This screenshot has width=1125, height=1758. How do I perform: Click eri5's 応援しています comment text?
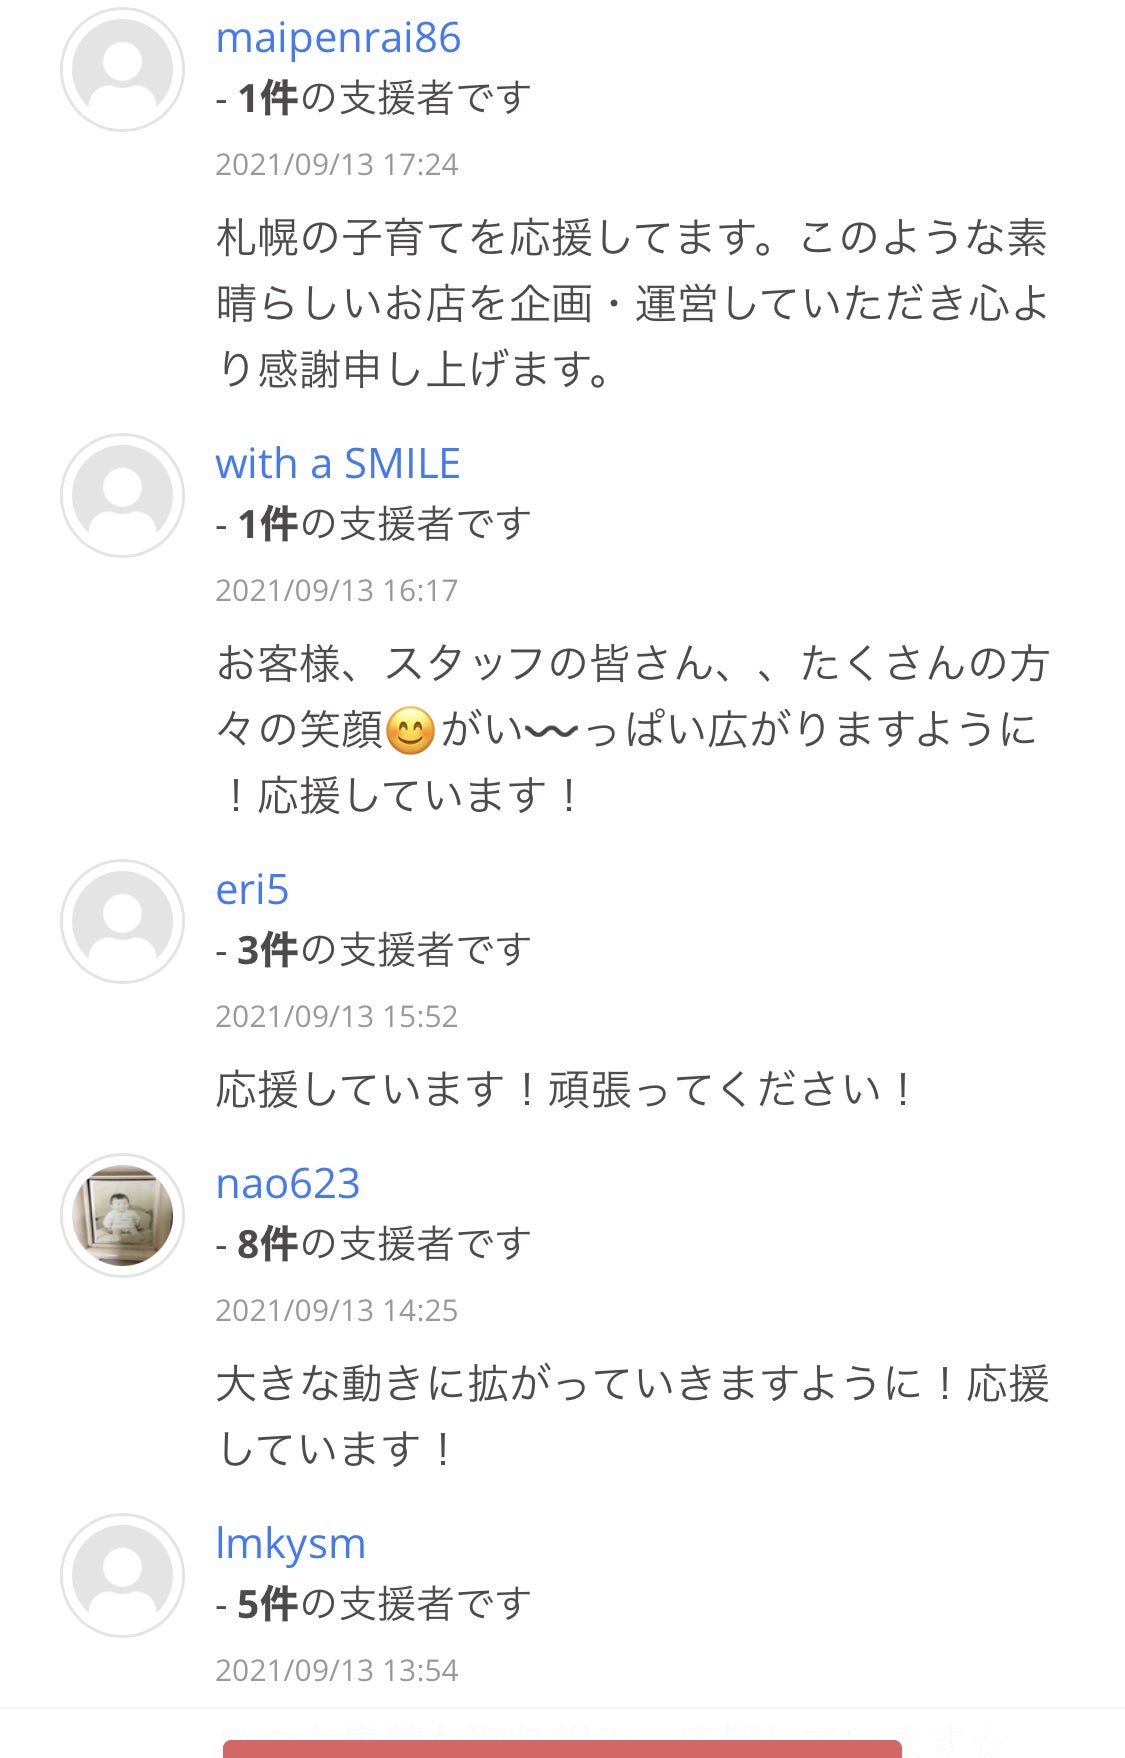point(565,1090)
